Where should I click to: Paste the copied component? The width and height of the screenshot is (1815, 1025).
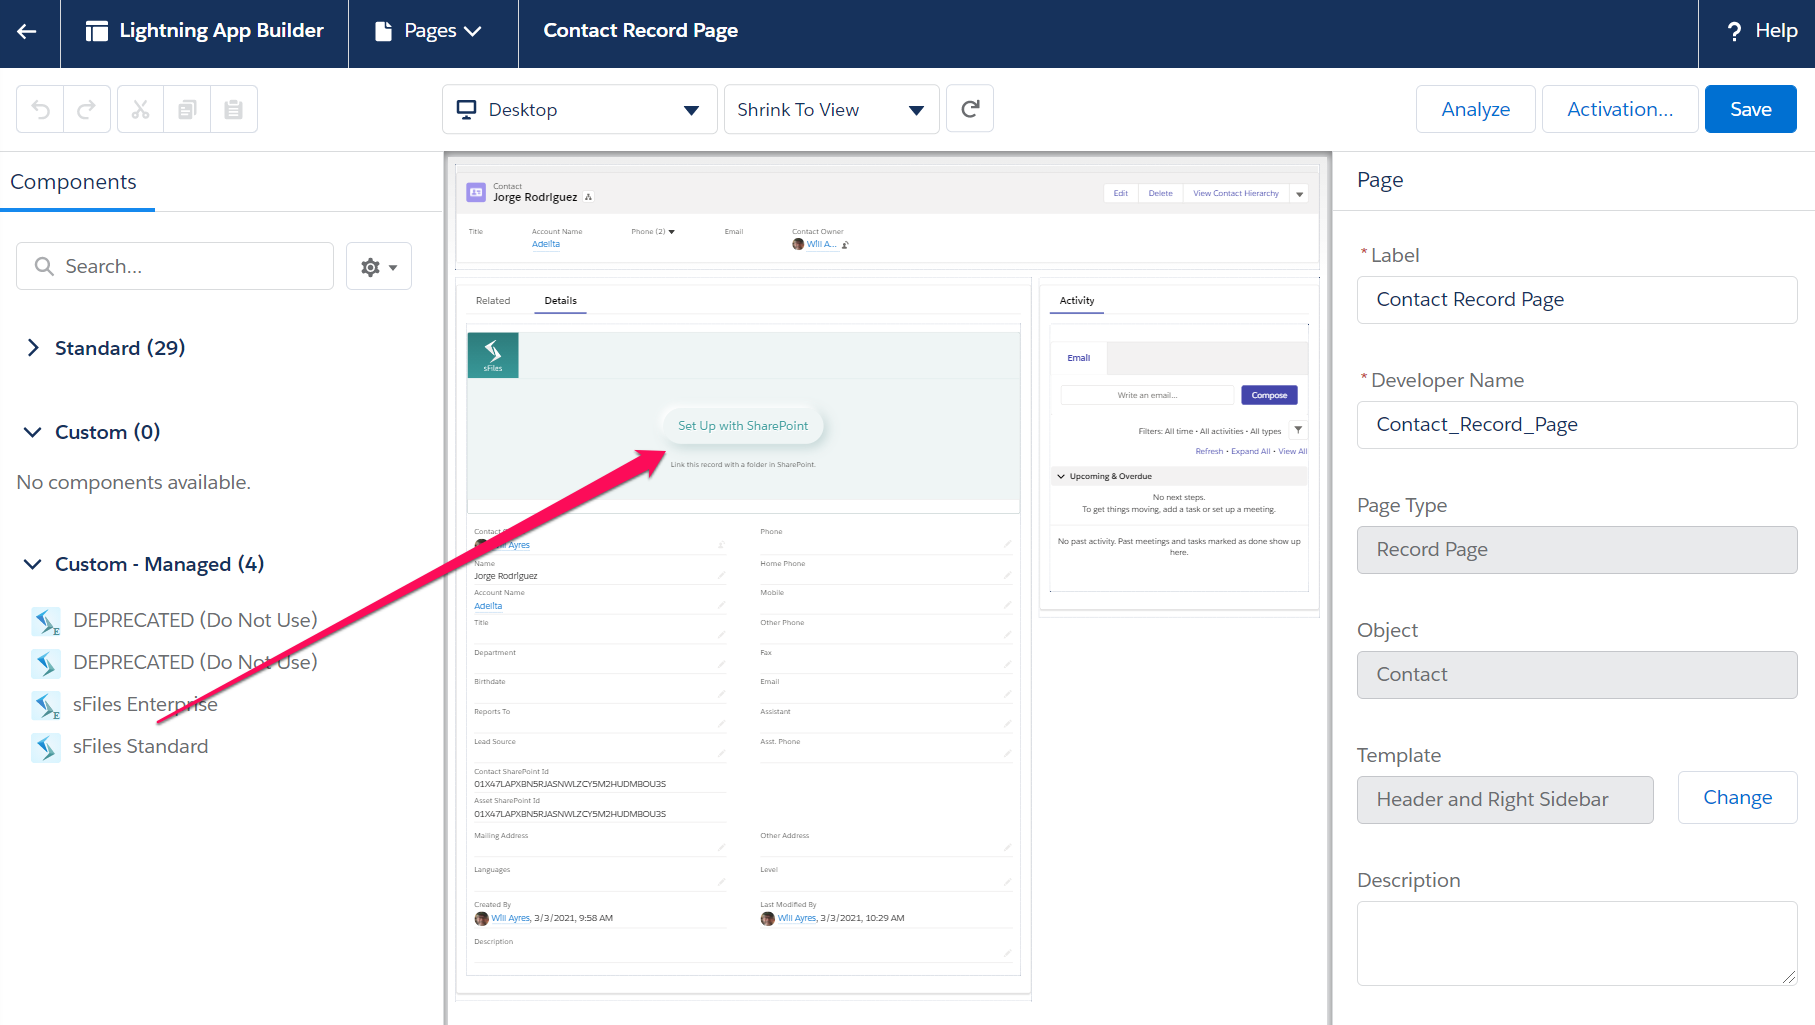tap(234, 109)
